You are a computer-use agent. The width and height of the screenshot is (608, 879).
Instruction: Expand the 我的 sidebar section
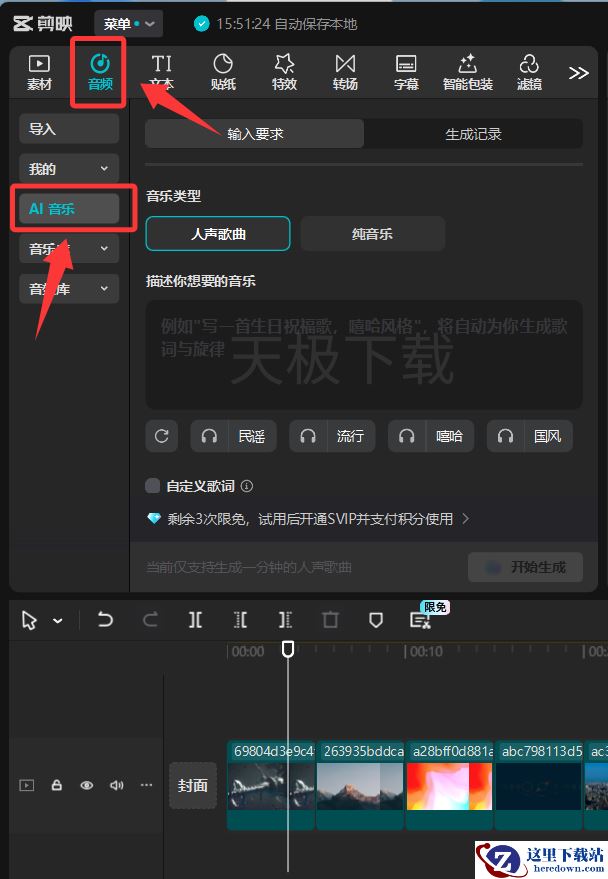coord(104,169)
